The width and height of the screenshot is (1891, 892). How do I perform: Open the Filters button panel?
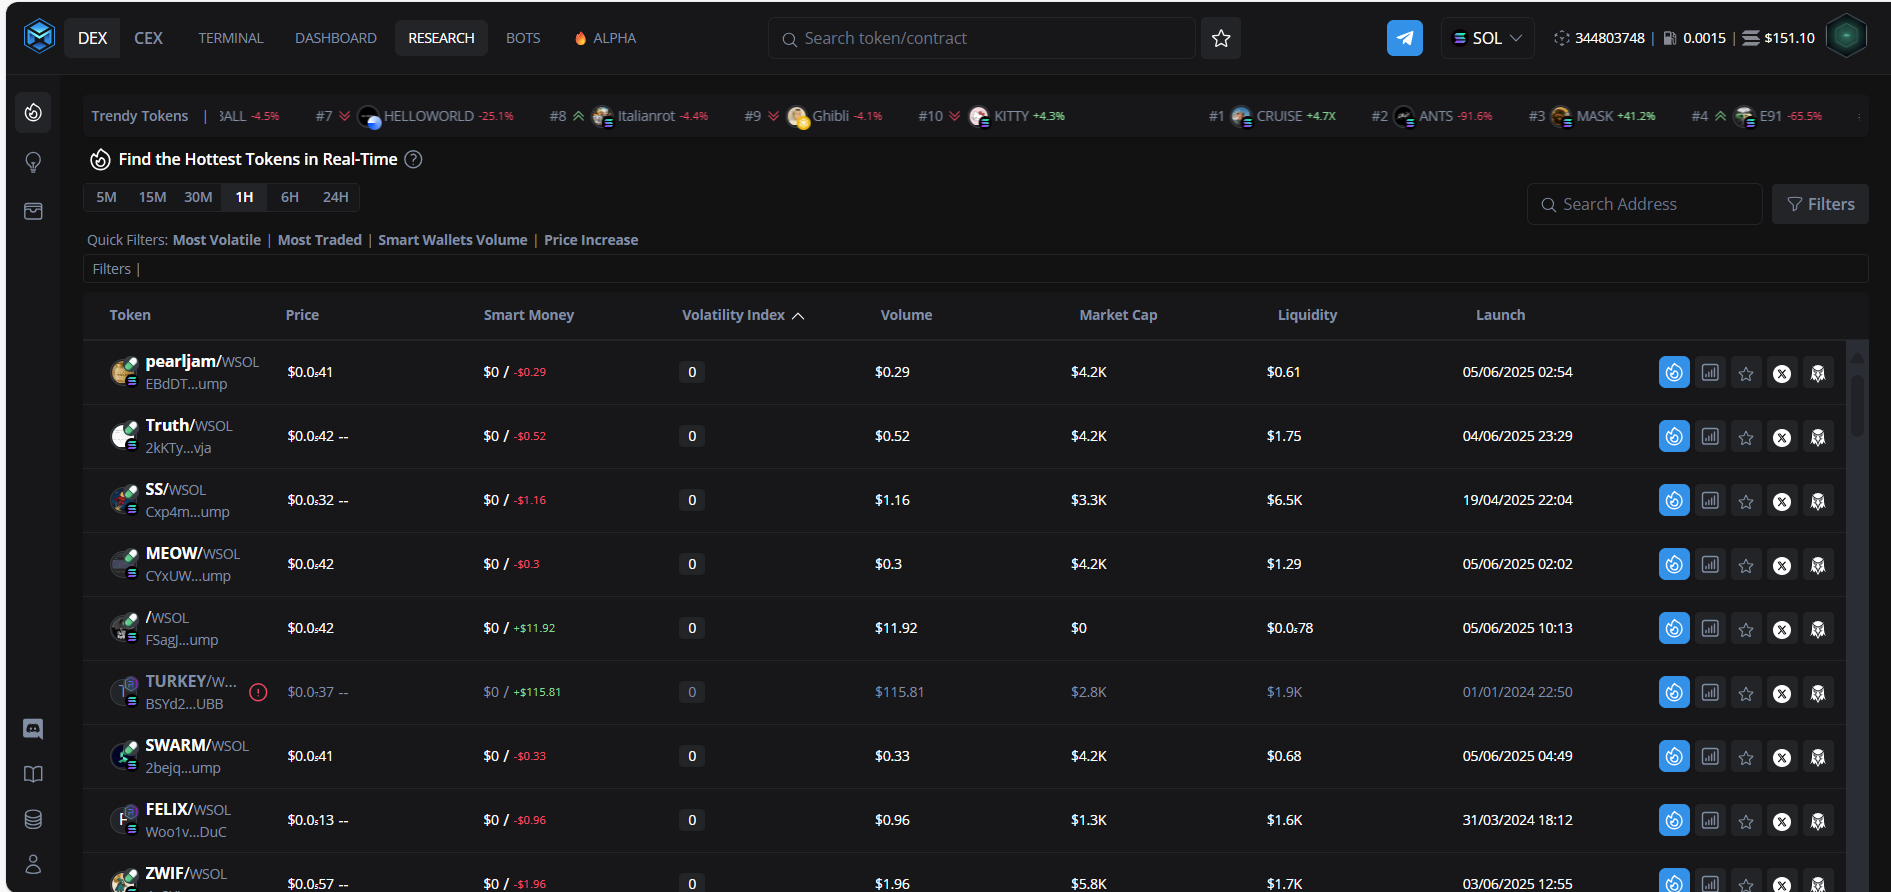(1820, 204)
